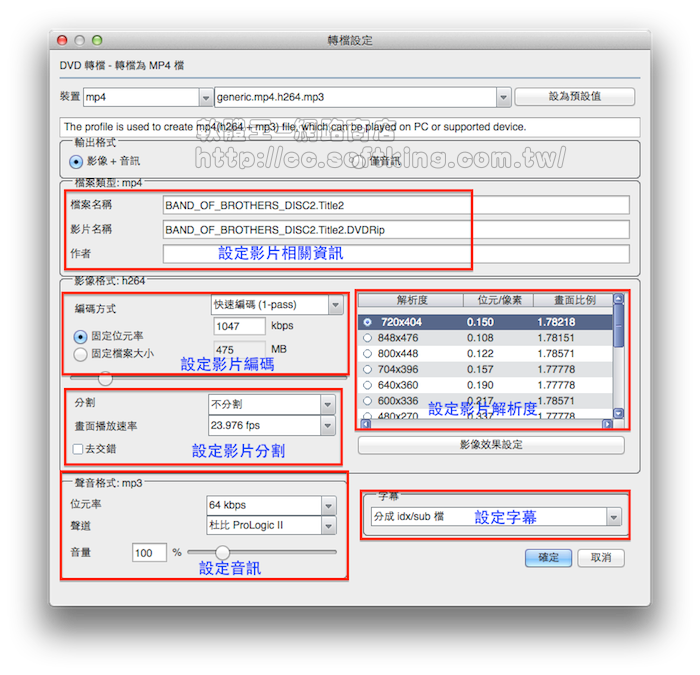Viewport: 700px width, 675px height.
Task: Select 影像 + 音訊 output format radio button
Action: pyautogui.click(x=76, y=160)
